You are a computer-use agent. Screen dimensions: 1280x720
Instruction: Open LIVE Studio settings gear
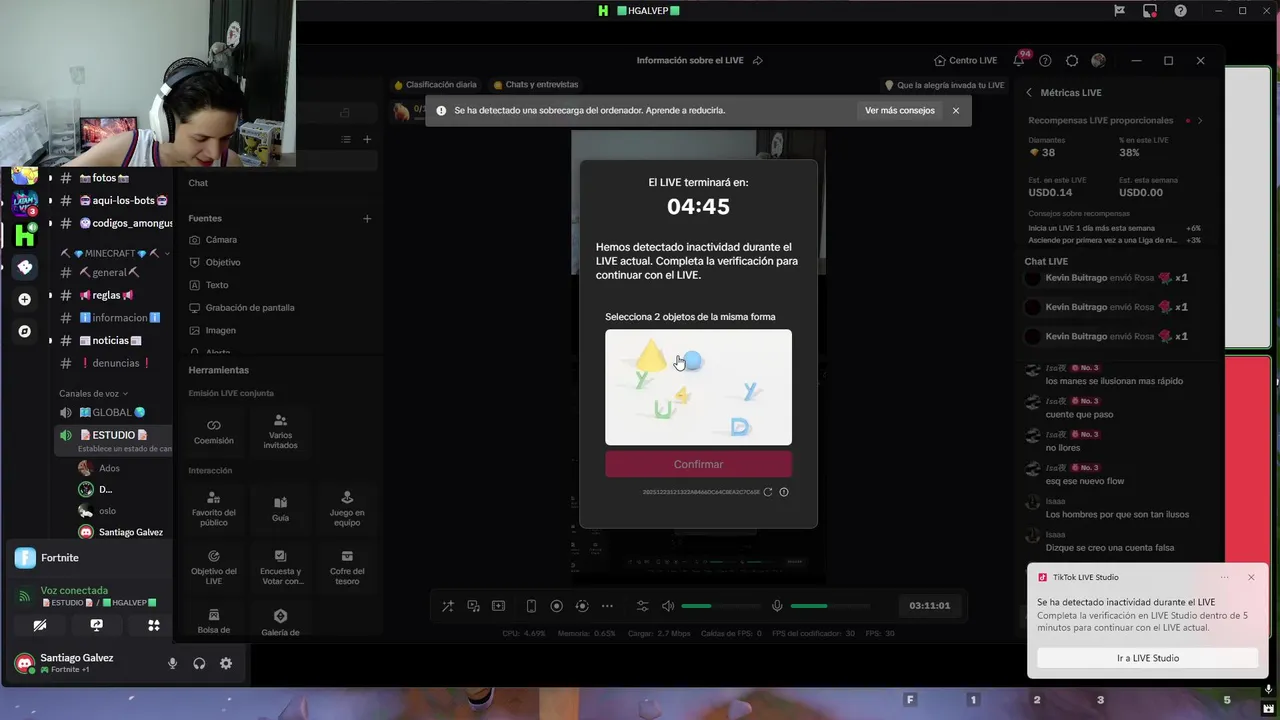coord(1072,61)
